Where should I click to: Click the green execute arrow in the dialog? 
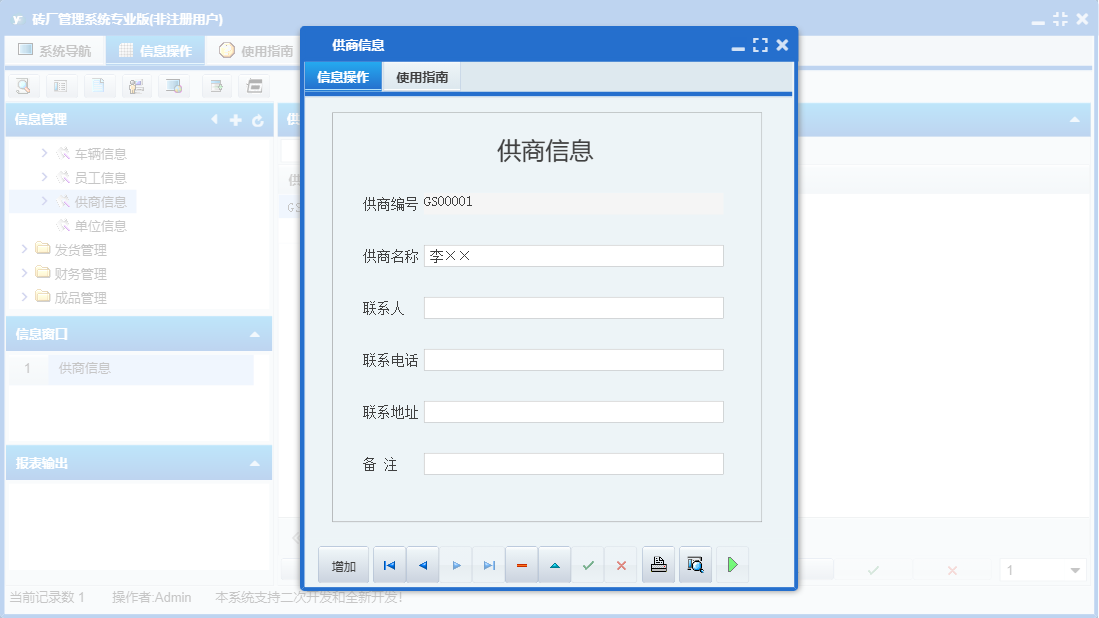[x=733, y=564]
